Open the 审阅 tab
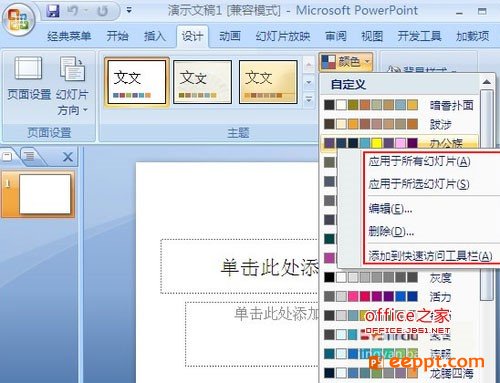Image resolution: width=500 pixels, height=383 pixels. click(x=336, y=36)
